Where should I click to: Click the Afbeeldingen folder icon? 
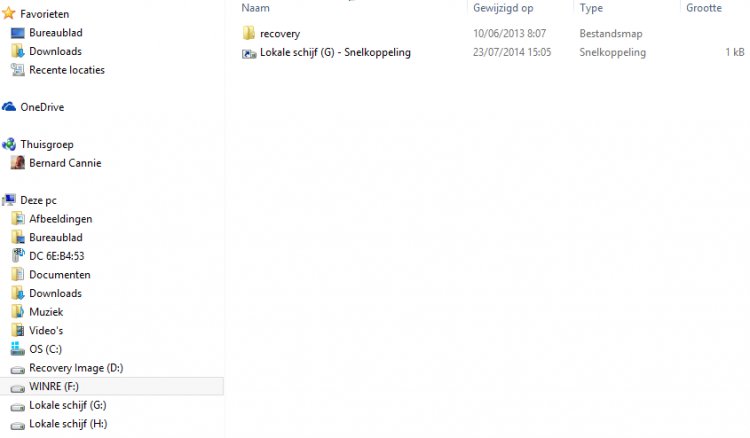[x=18, y=219]
